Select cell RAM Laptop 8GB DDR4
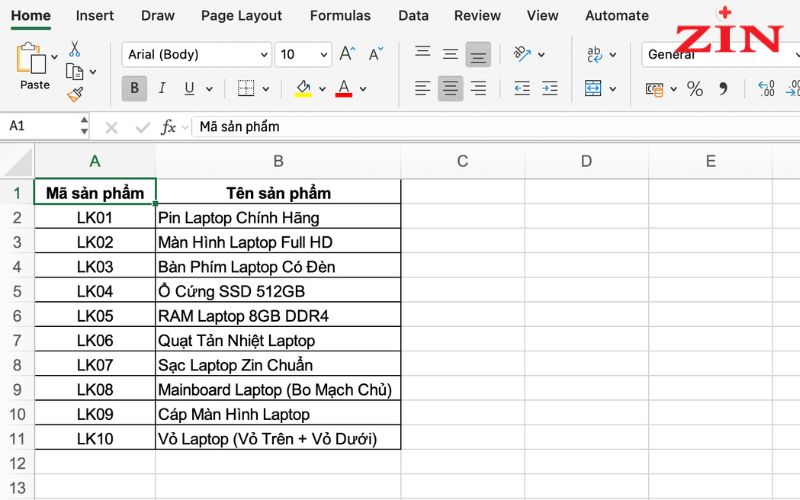 [278, 316]
